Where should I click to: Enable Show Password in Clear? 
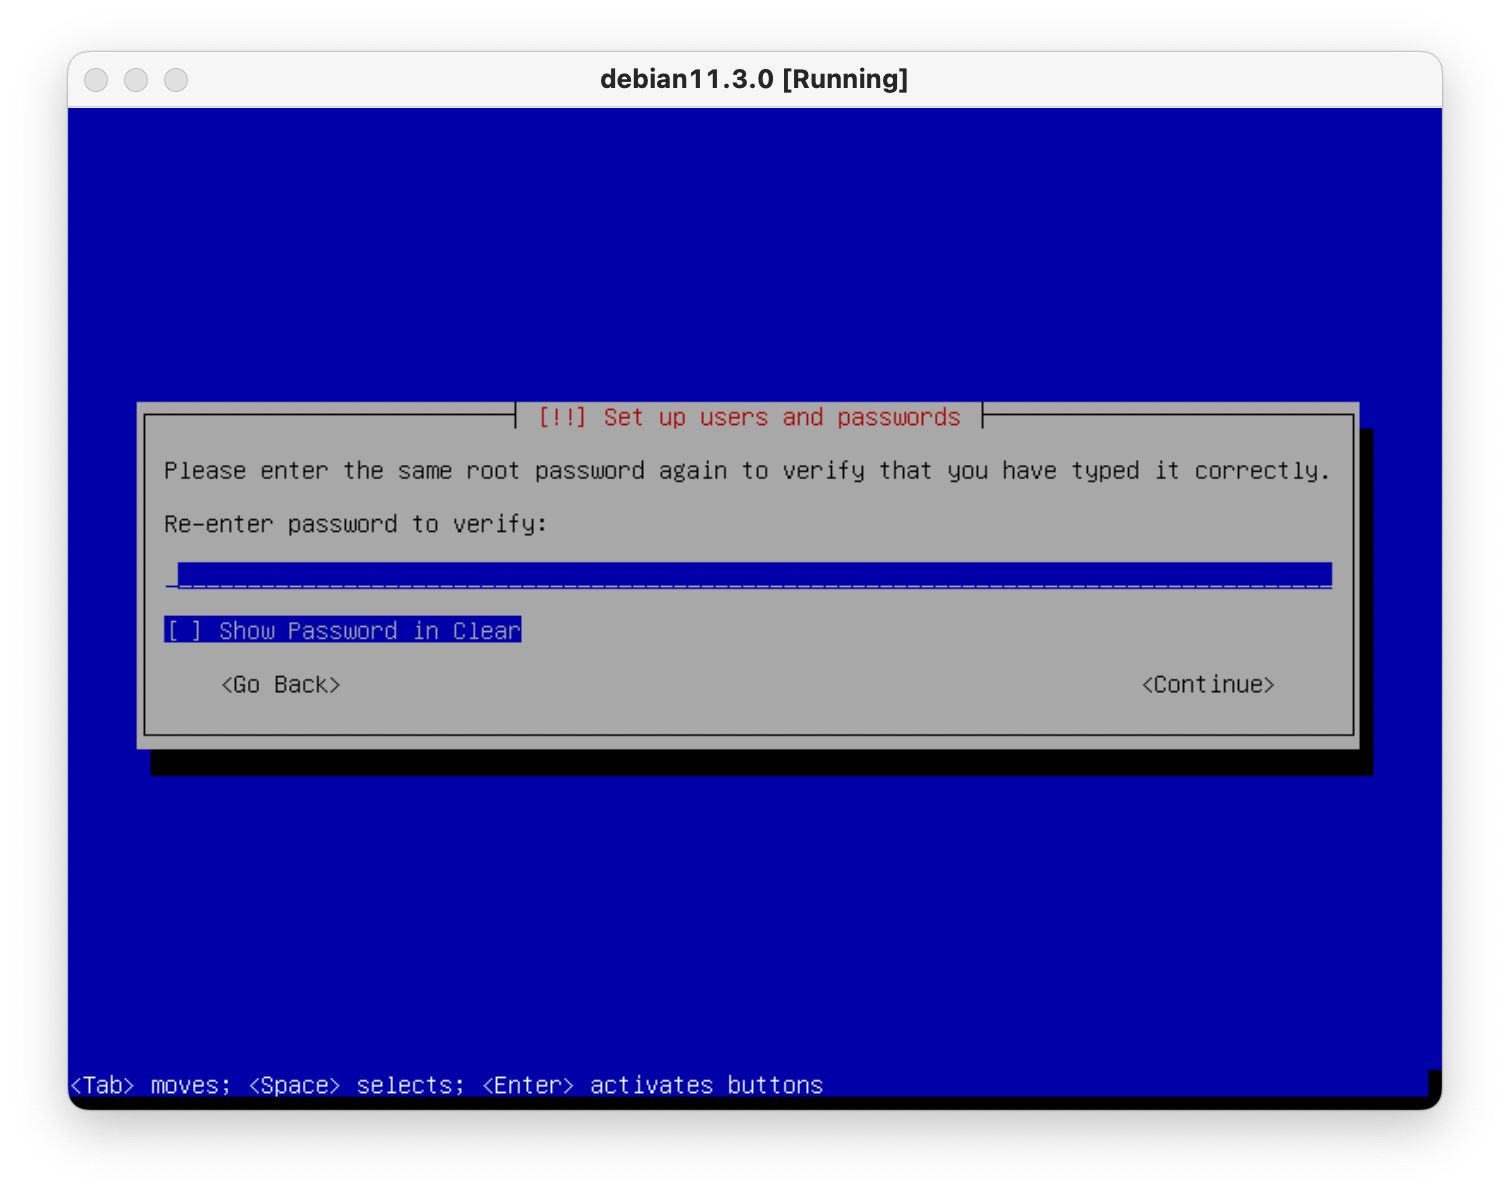[x=343, y=631]
